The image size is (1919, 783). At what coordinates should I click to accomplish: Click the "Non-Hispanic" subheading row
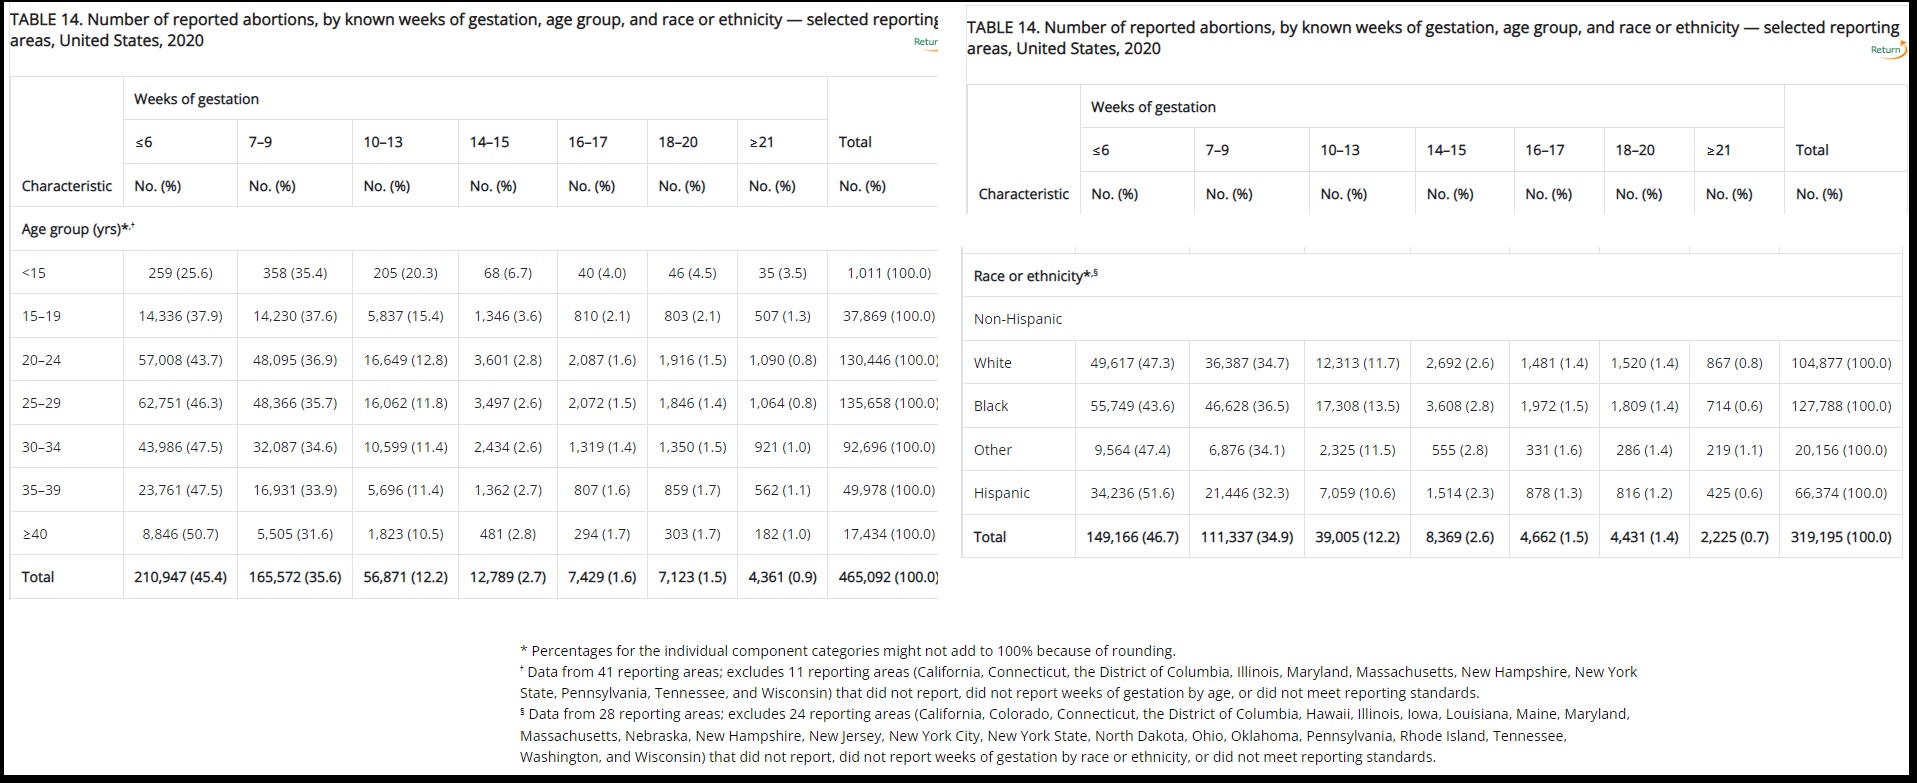pos(1018,319)
